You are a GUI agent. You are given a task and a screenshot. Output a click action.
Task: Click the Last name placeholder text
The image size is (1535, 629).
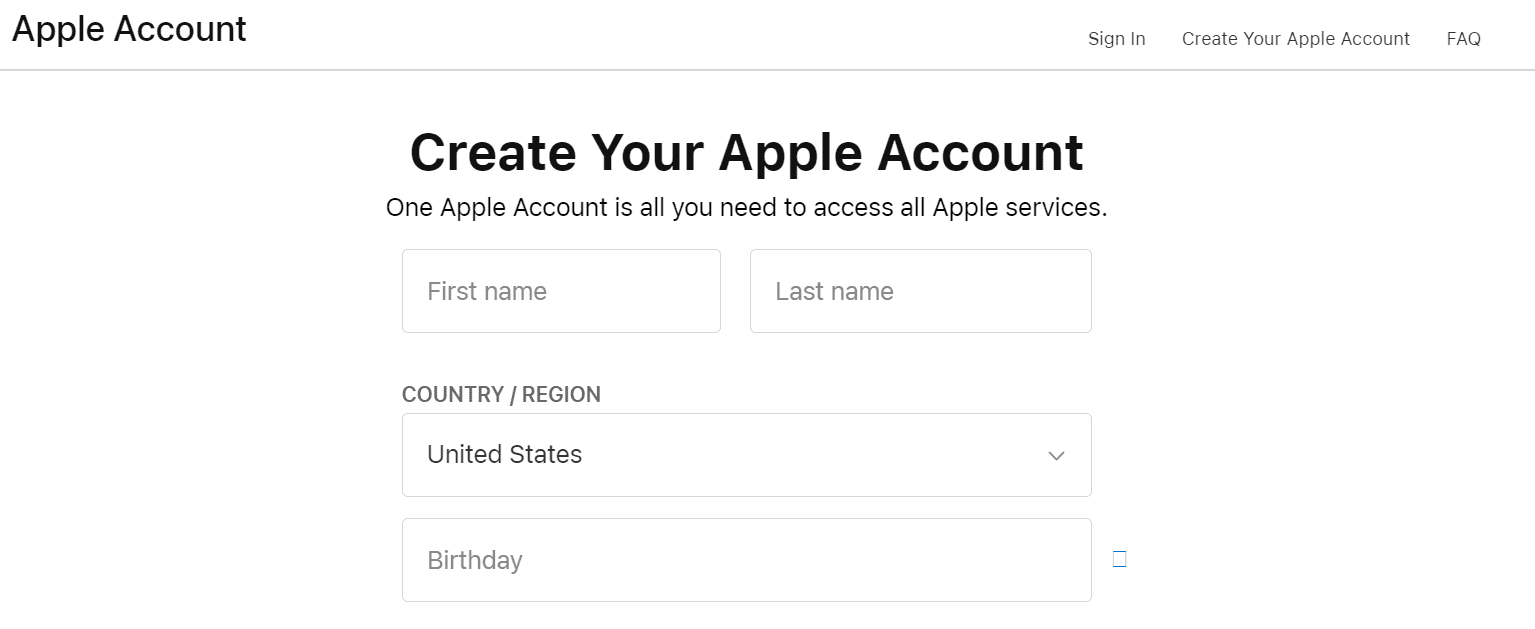click(x=834, y=291)
